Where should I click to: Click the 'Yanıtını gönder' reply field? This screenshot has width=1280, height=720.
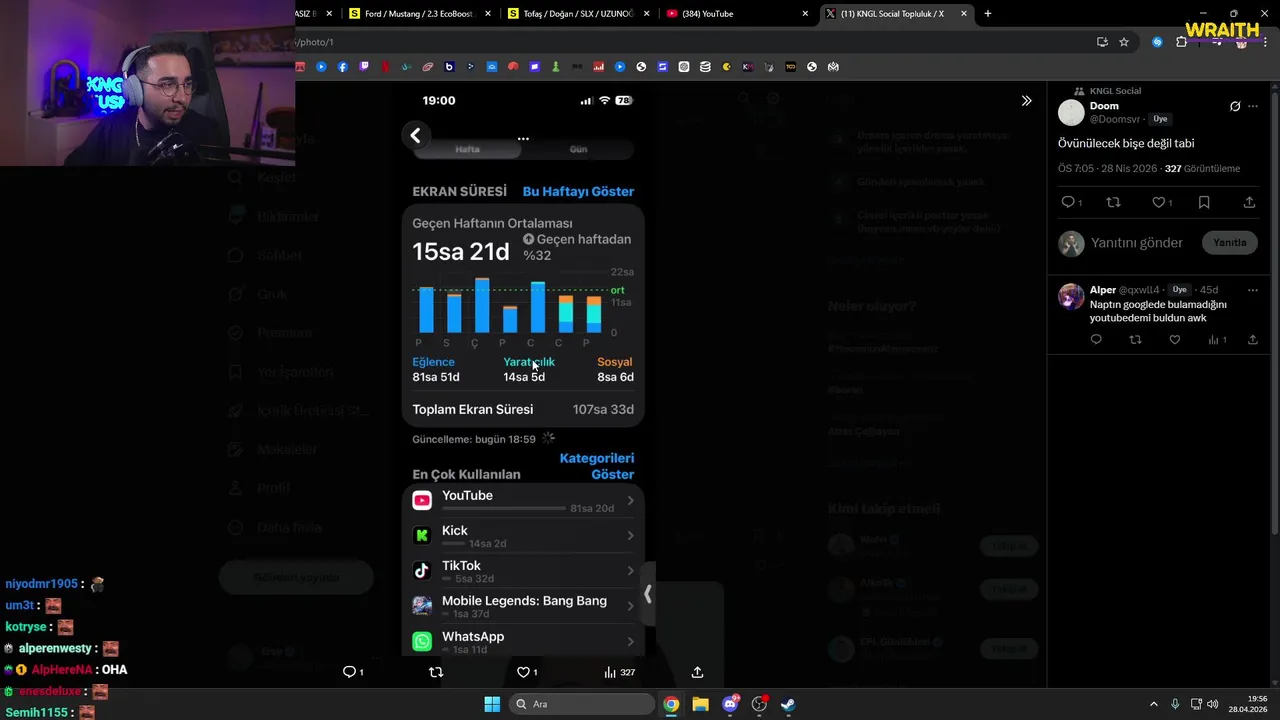click(x=1136, y=243)
